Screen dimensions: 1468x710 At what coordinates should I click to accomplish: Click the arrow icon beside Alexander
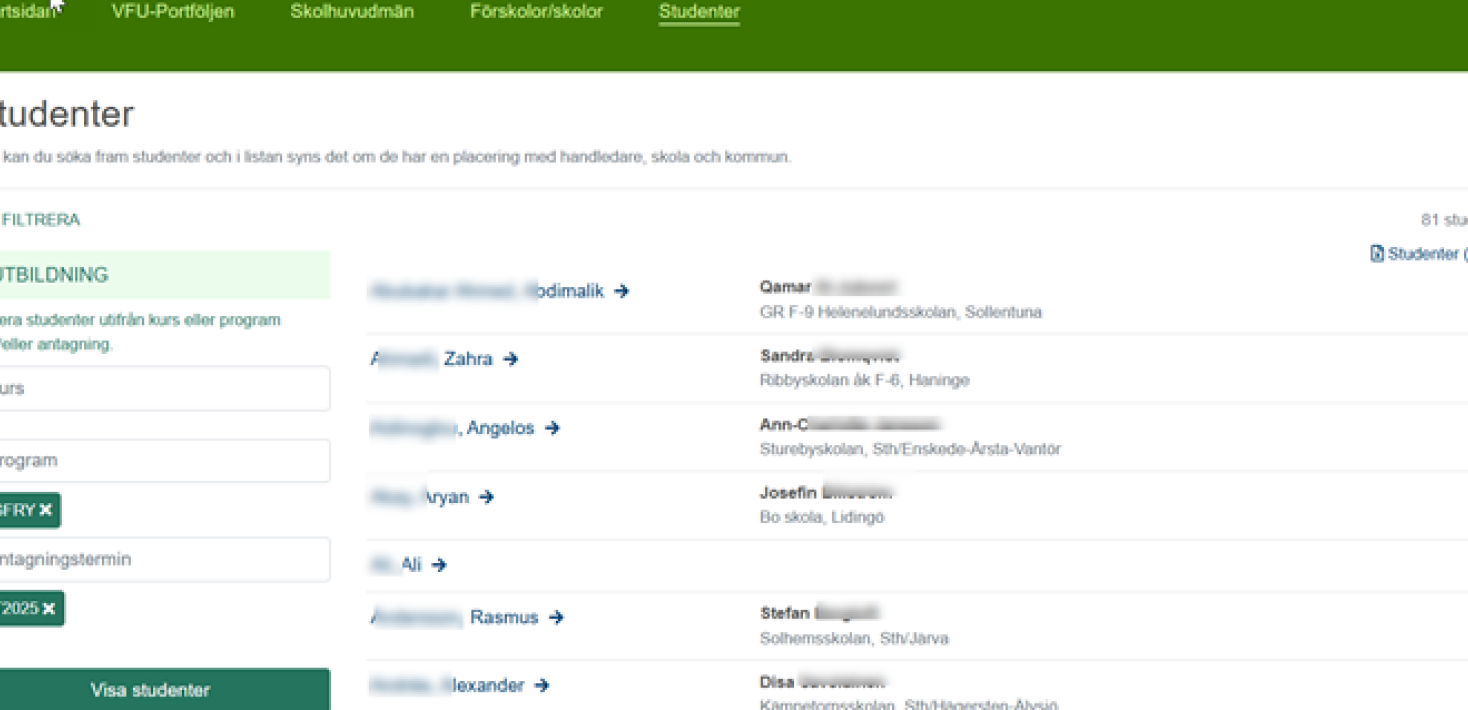click(542, 686)
